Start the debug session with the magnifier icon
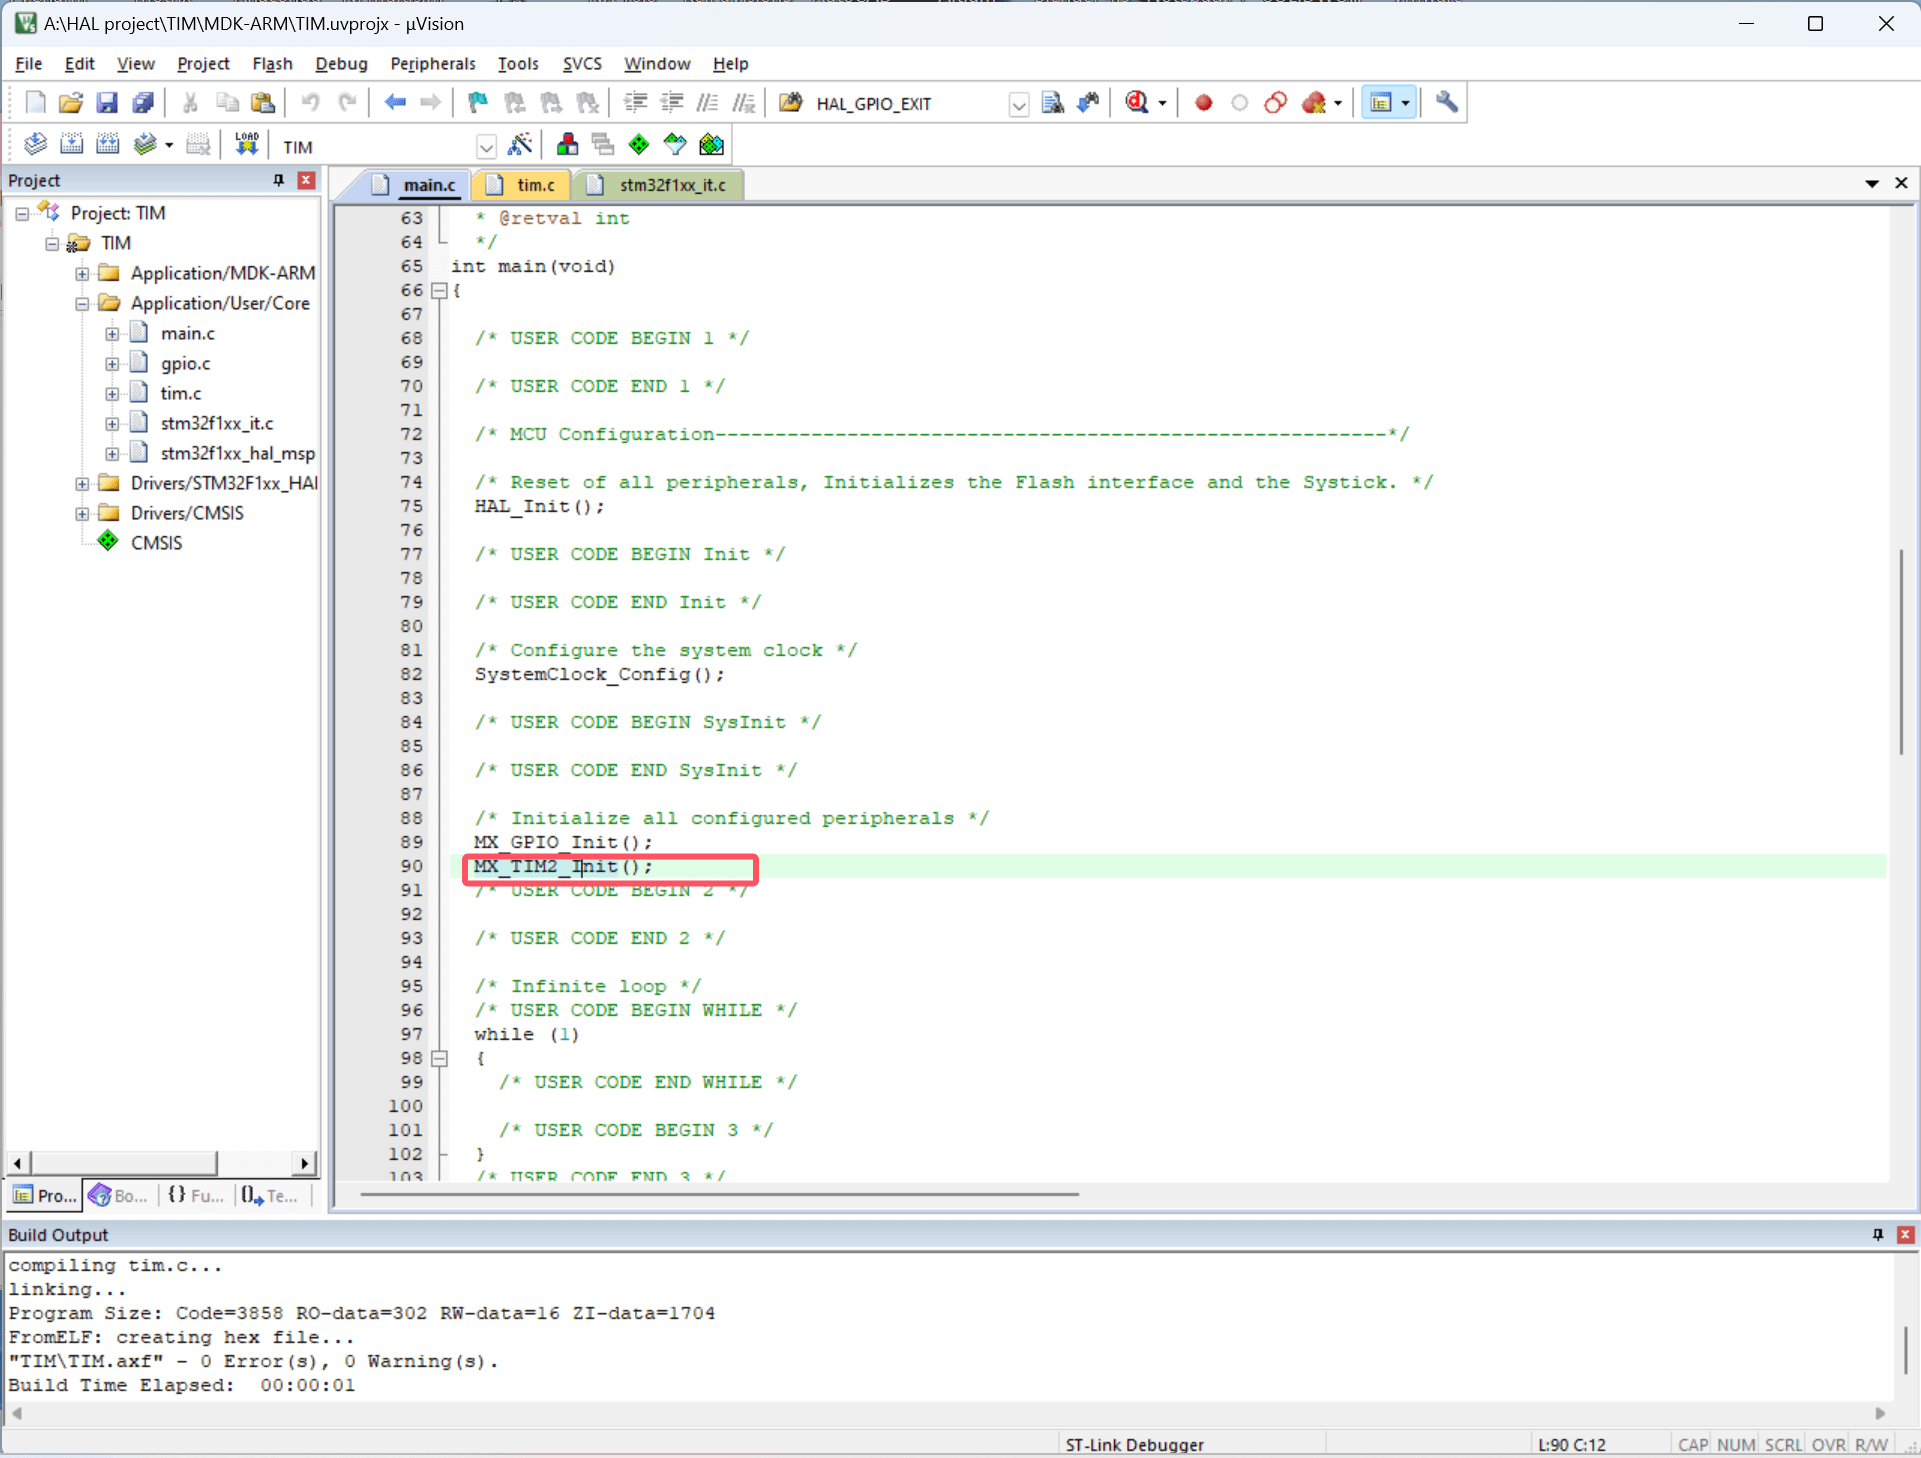 pyautogui.click(x=1137, y=103)
